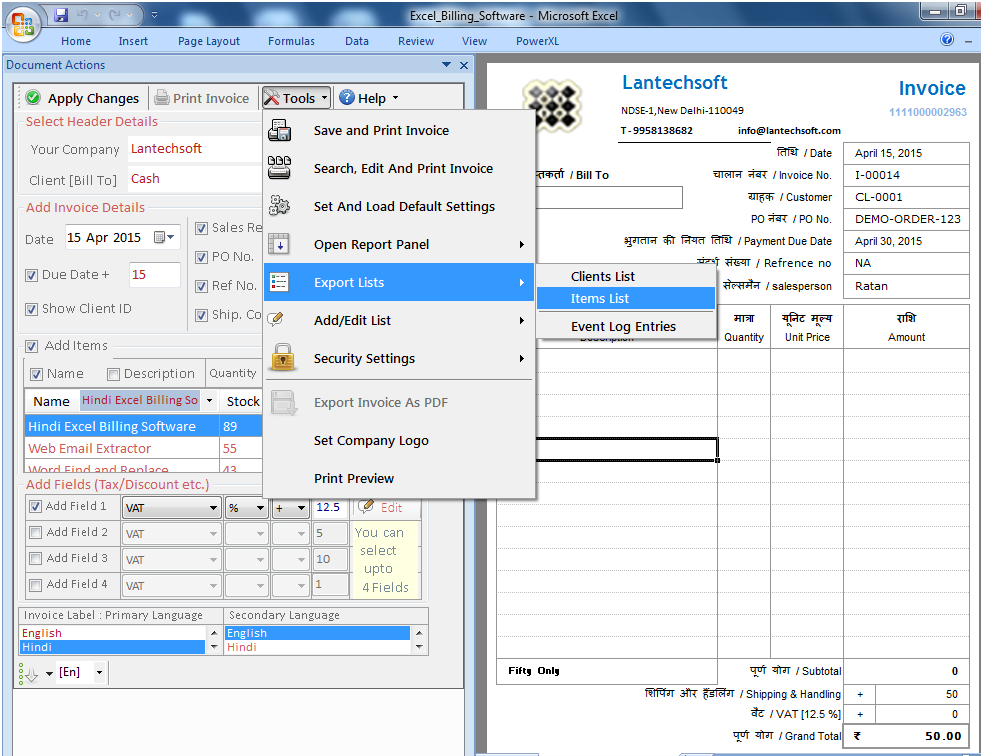Select Hindi in Secondary Language list
The height and width of the screenshot is (756, 981).
317,647
